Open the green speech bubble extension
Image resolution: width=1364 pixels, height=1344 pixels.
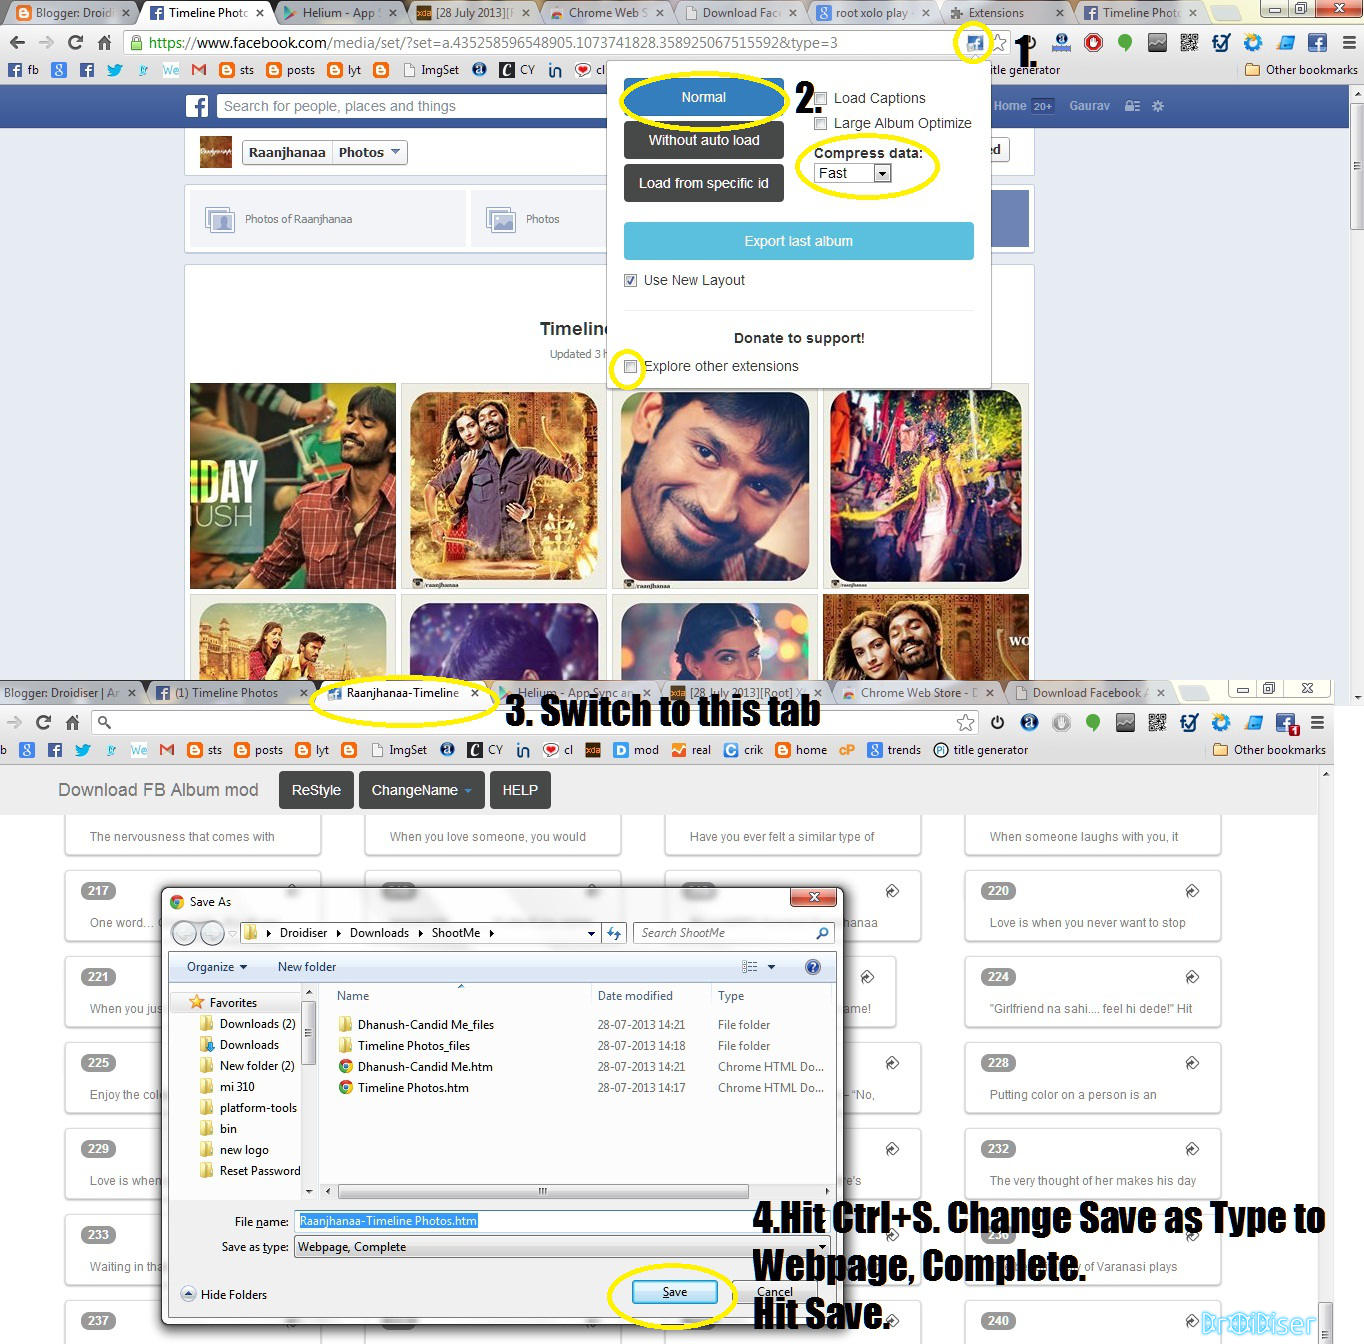pos(1126,42)
